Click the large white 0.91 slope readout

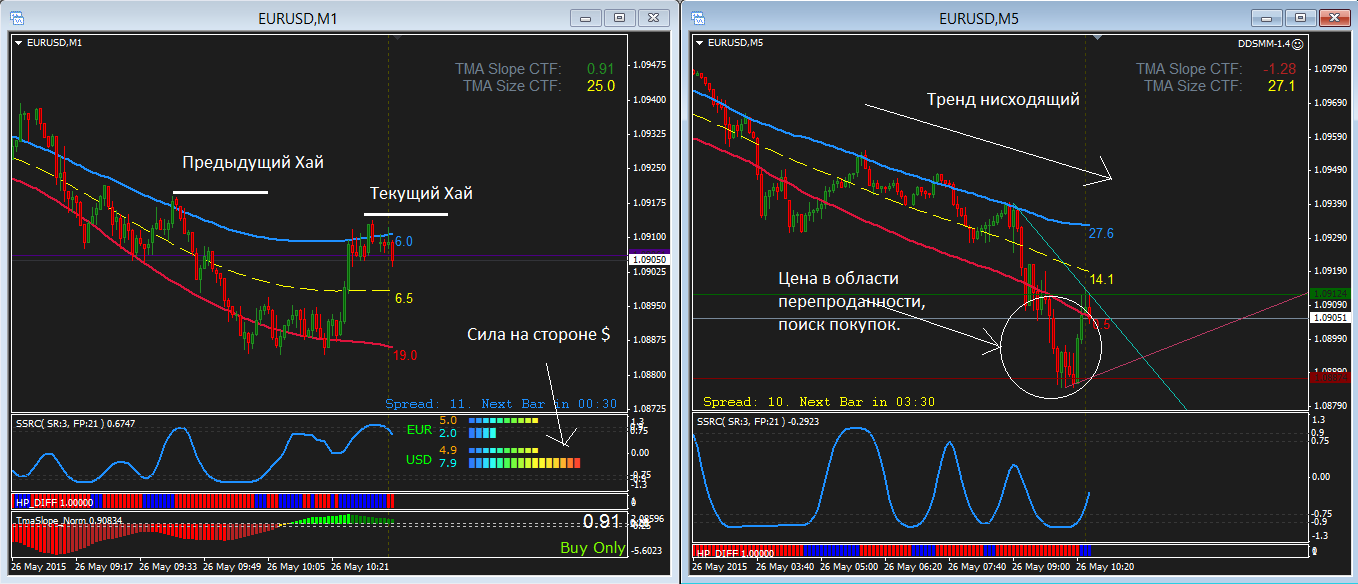[603, 522]
